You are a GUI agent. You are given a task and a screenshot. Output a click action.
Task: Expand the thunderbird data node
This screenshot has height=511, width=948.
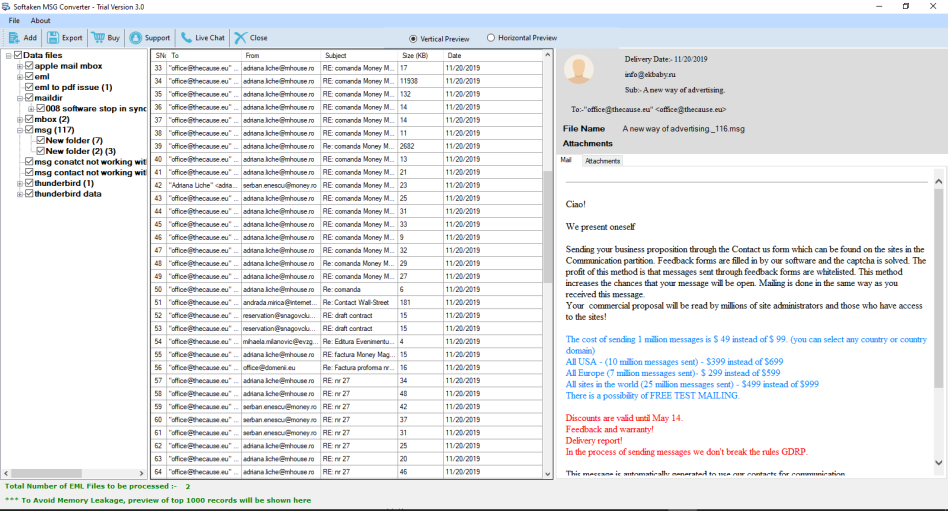pyautogui.click(x=20, y=194)
